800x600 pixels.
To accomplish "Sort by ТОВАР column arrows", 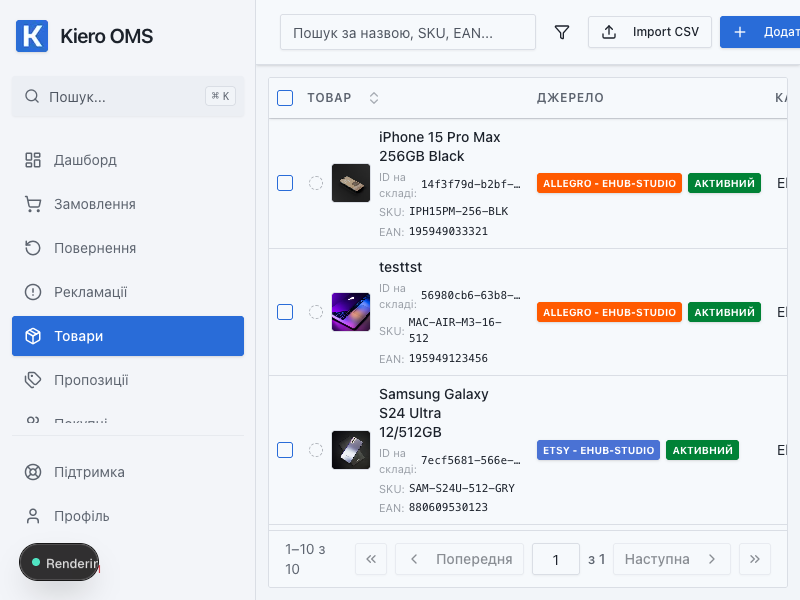I will (x=374, y=98).
